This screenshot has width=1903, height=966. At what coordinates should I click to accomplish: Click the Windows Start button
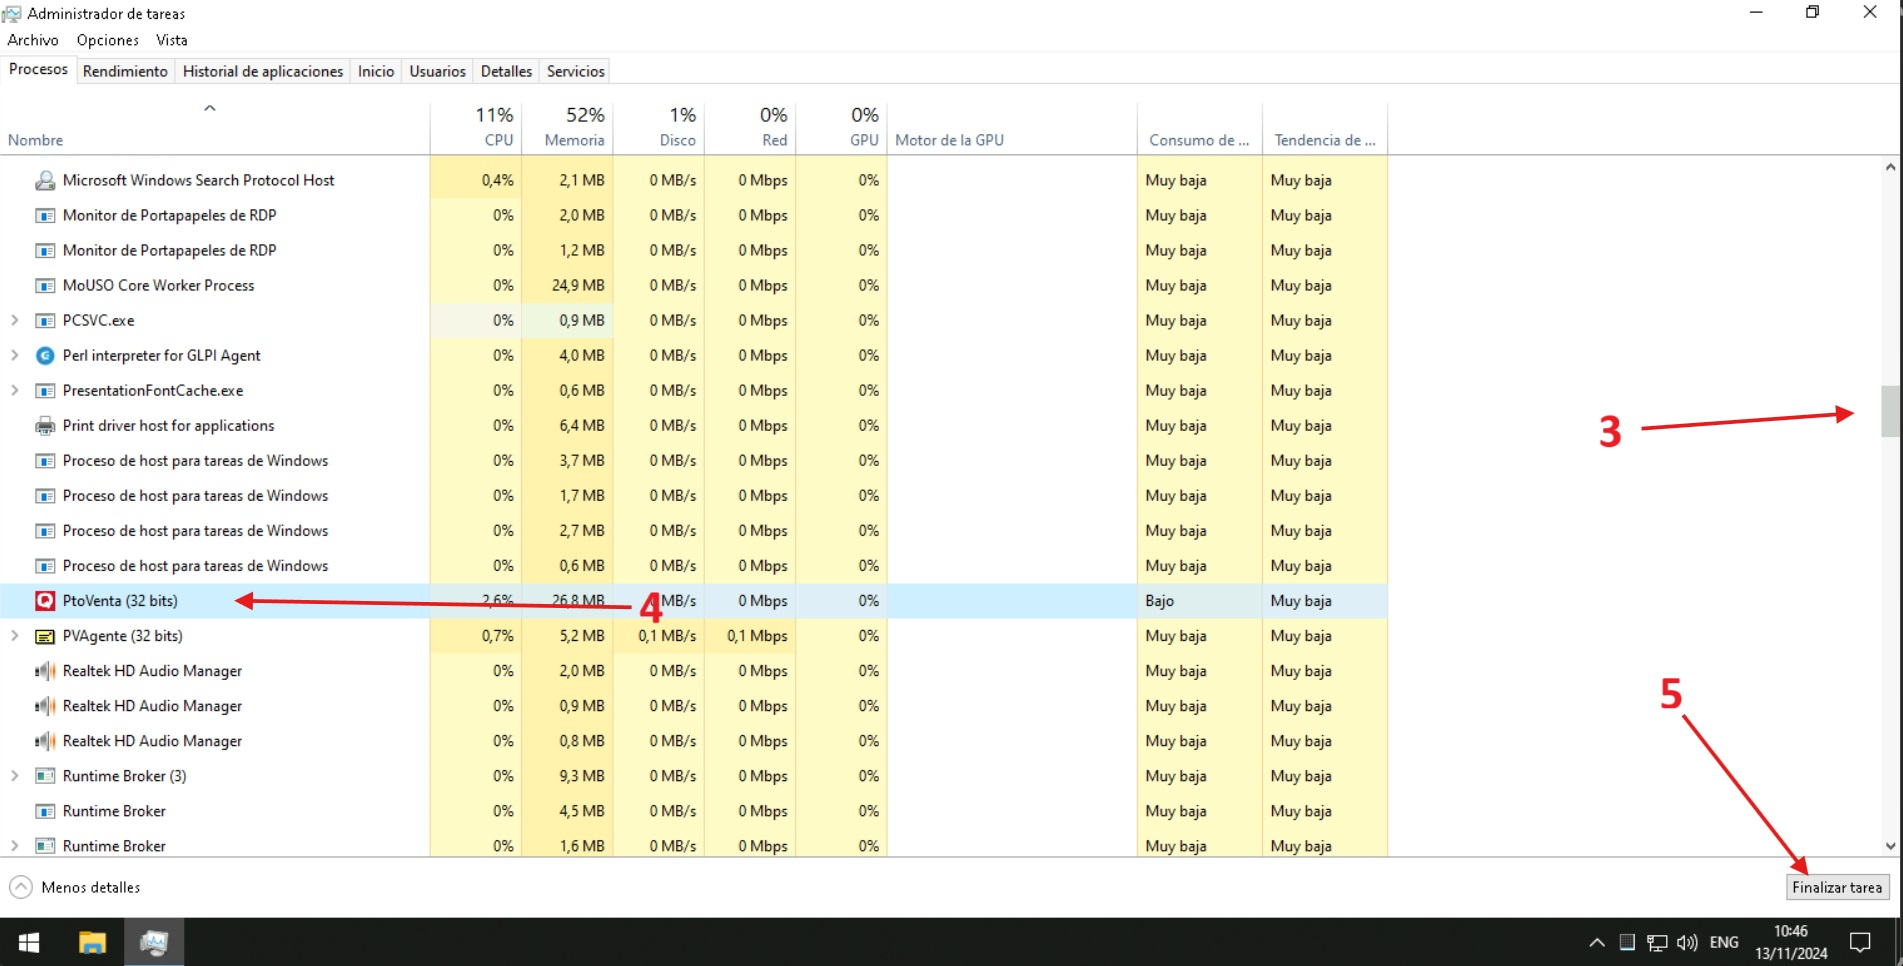tap(29, 942)
